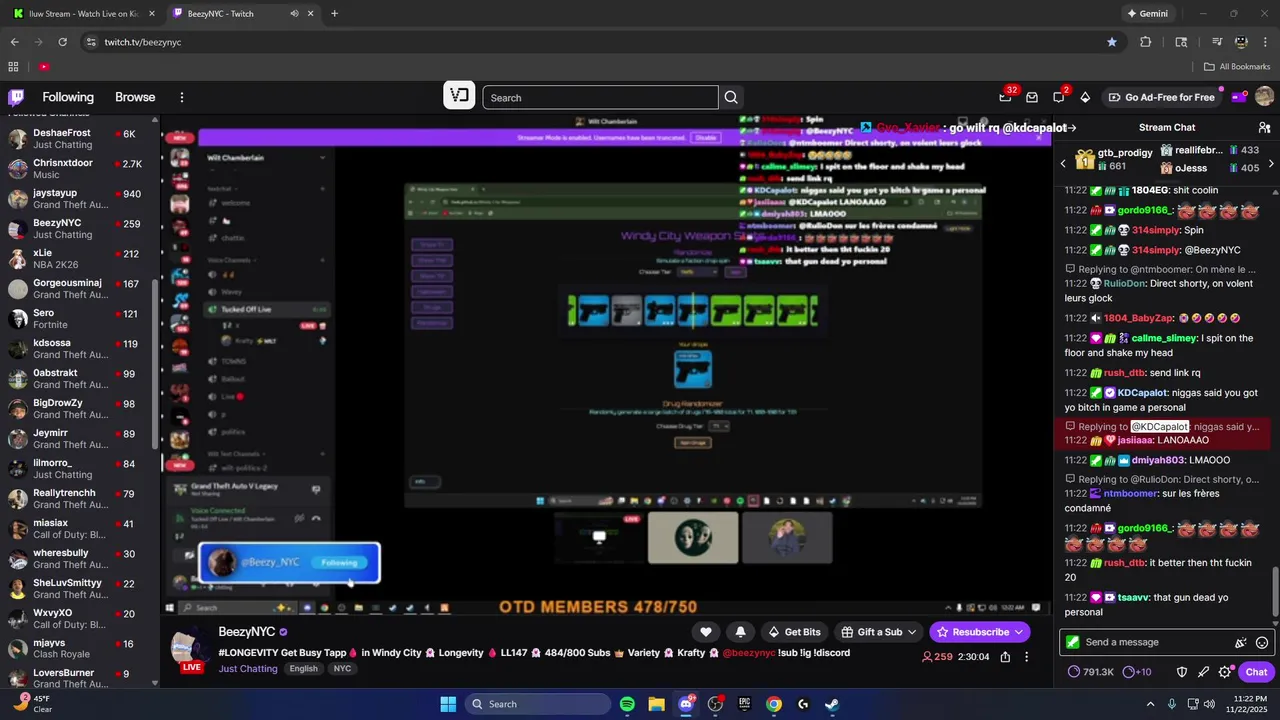Viewport: 1280px width, 720px height.
Task: Open the Twitch notifications inbox with 32 badge
Action: pos(1005,97)
